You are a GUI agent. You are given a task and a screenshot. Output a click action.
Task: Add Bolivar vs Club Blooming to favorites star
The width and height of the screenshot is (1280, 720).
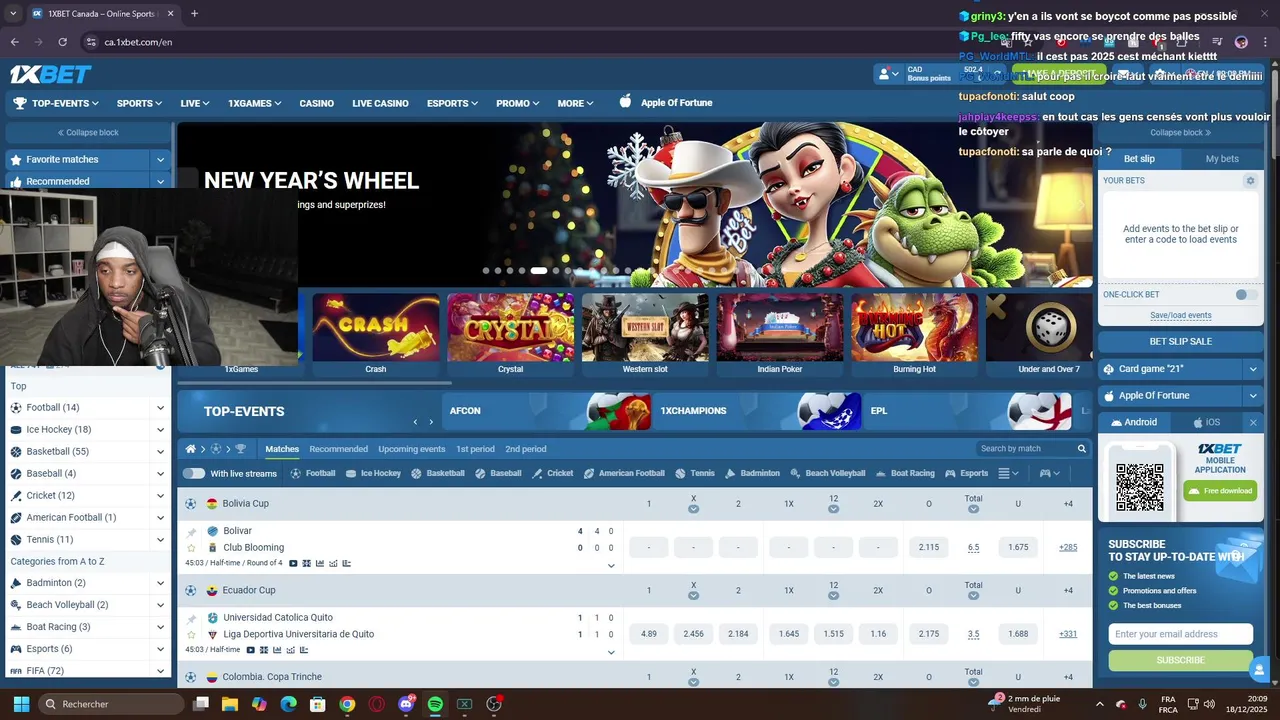coord(191,548)
